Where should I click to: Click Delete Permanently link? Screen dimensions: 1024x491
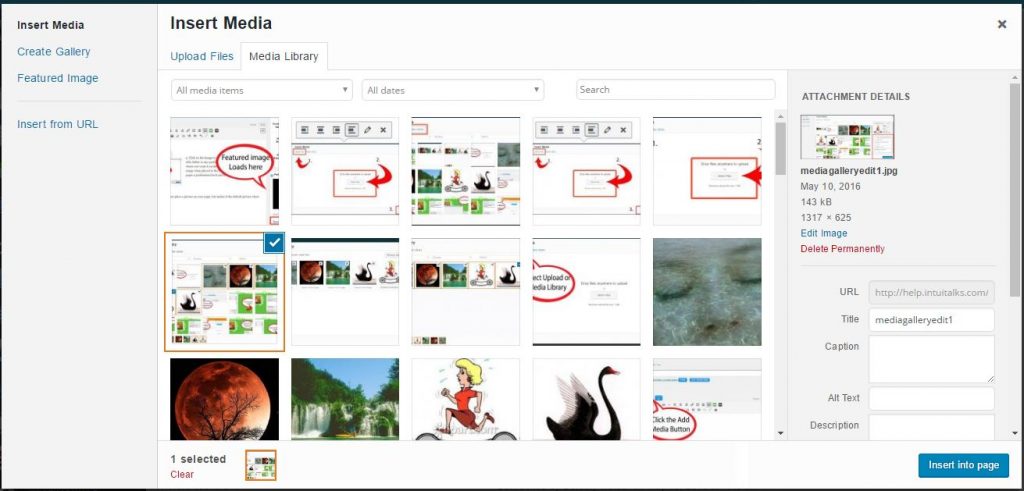click(842, 249)
